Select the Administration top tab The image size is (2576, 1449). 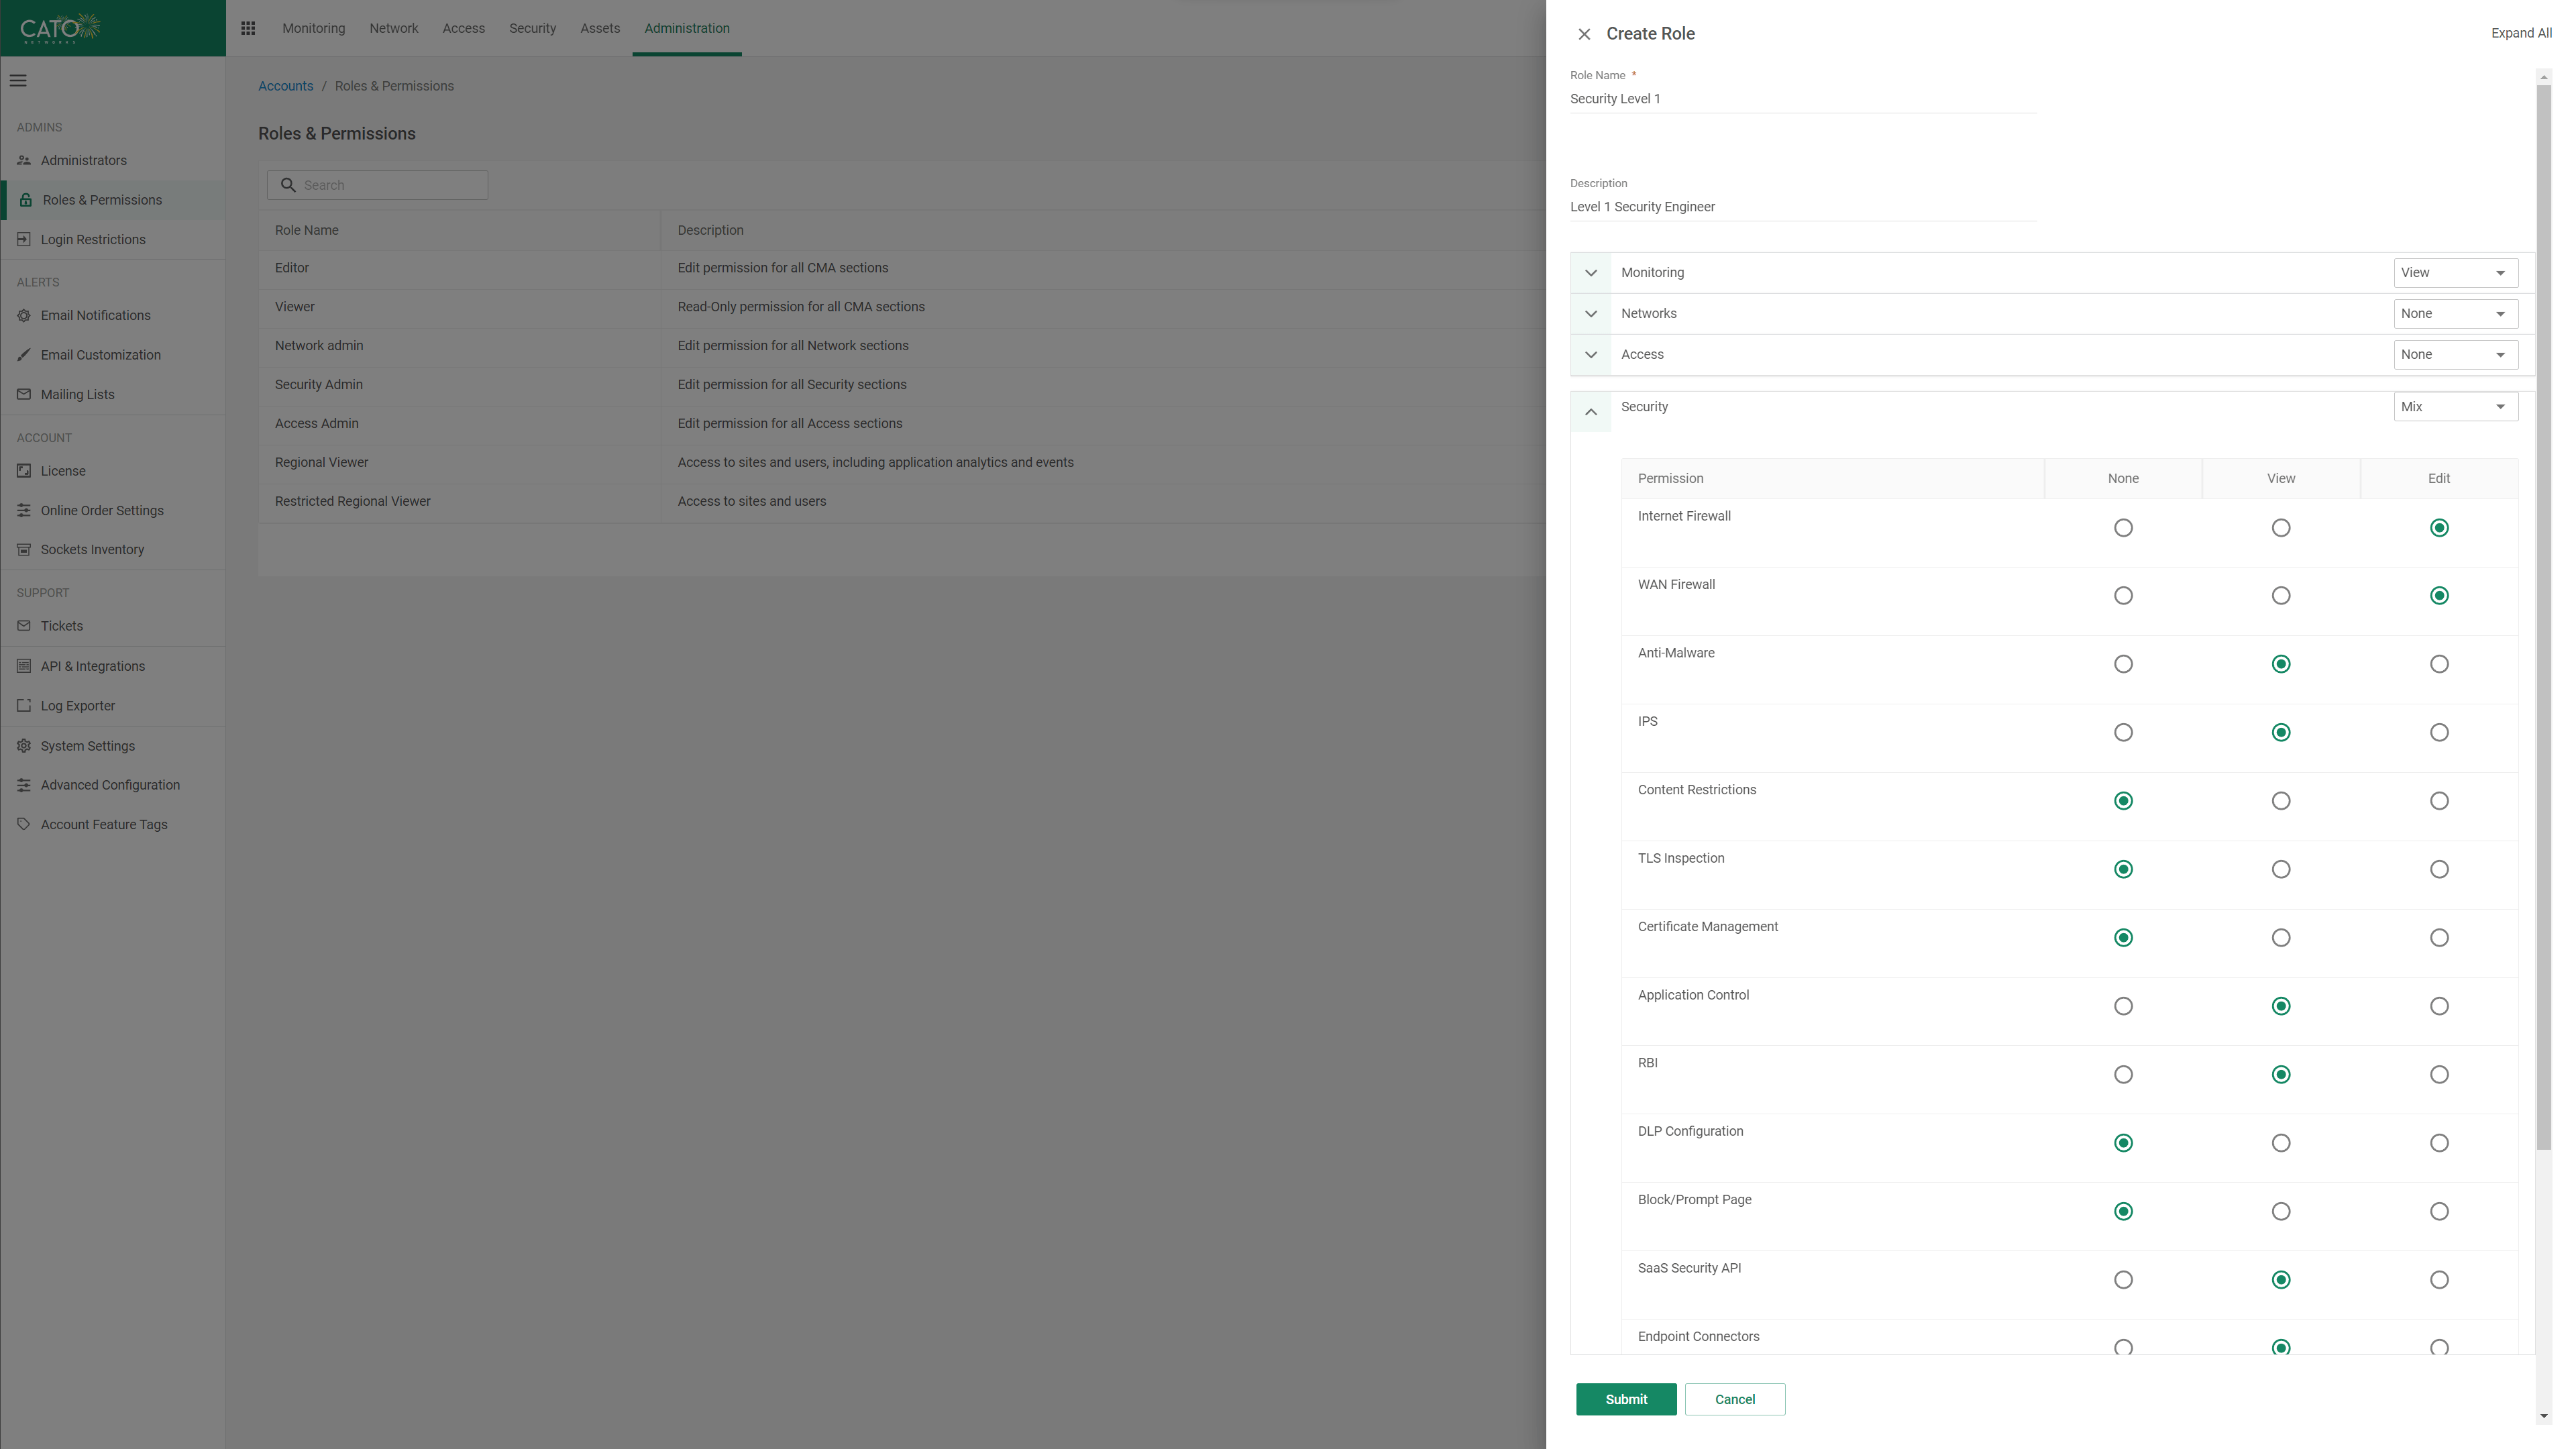pyautogui.click(x=687, y=28)
